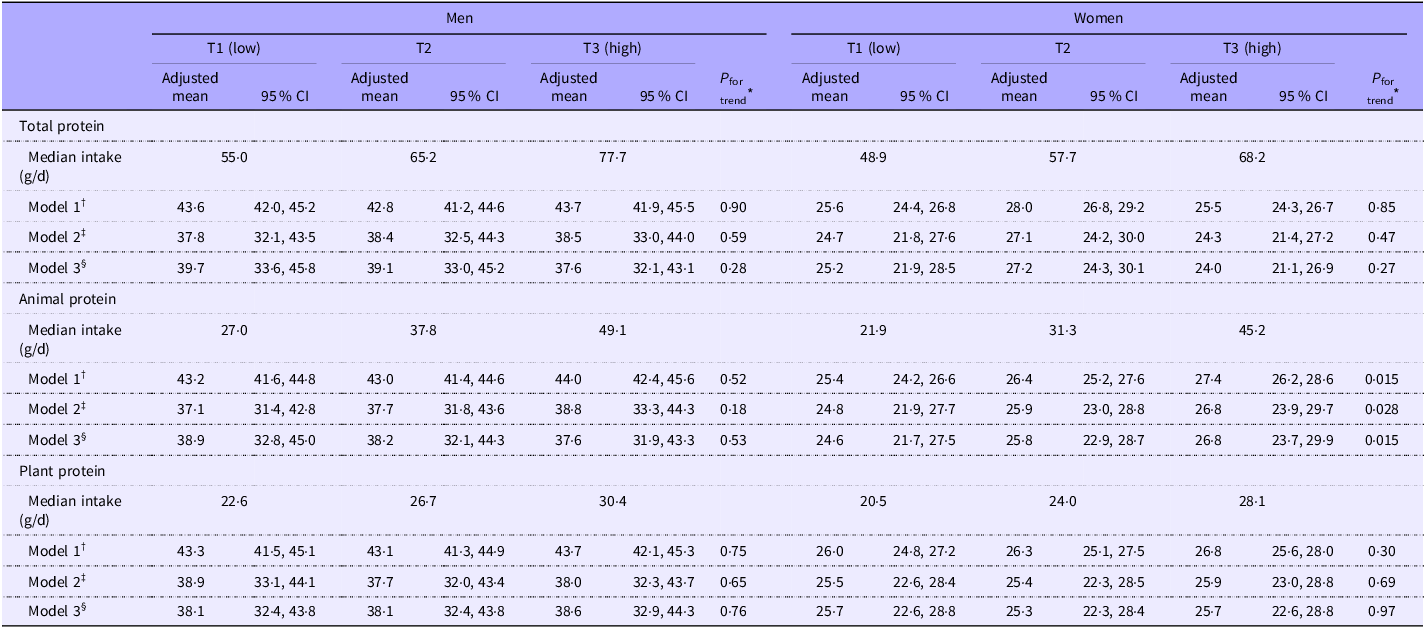
Task: Select median intake value '27·0'
Action: (235, 330)
